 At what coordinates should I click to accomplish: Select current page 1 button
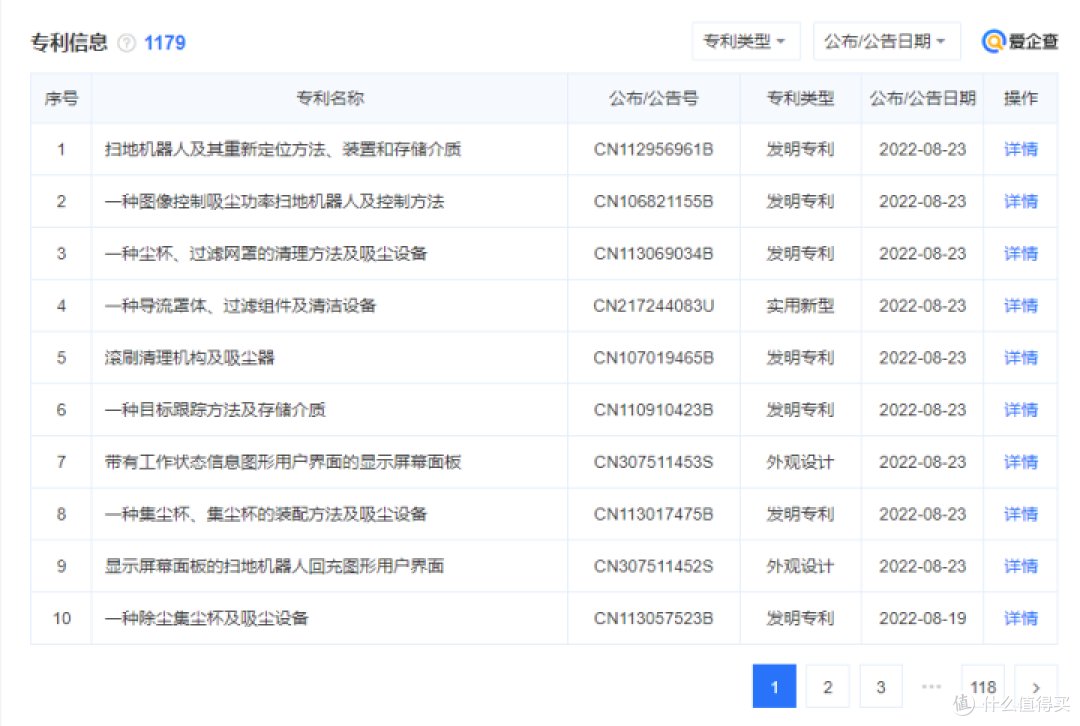(x=774, y=687)
